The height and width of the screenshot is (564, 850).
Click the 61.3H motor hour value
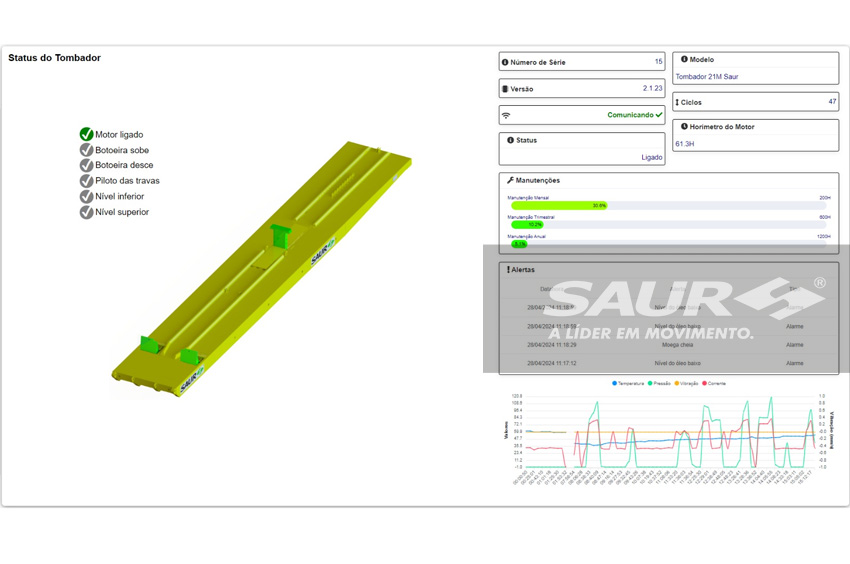[x=685, y=144]
